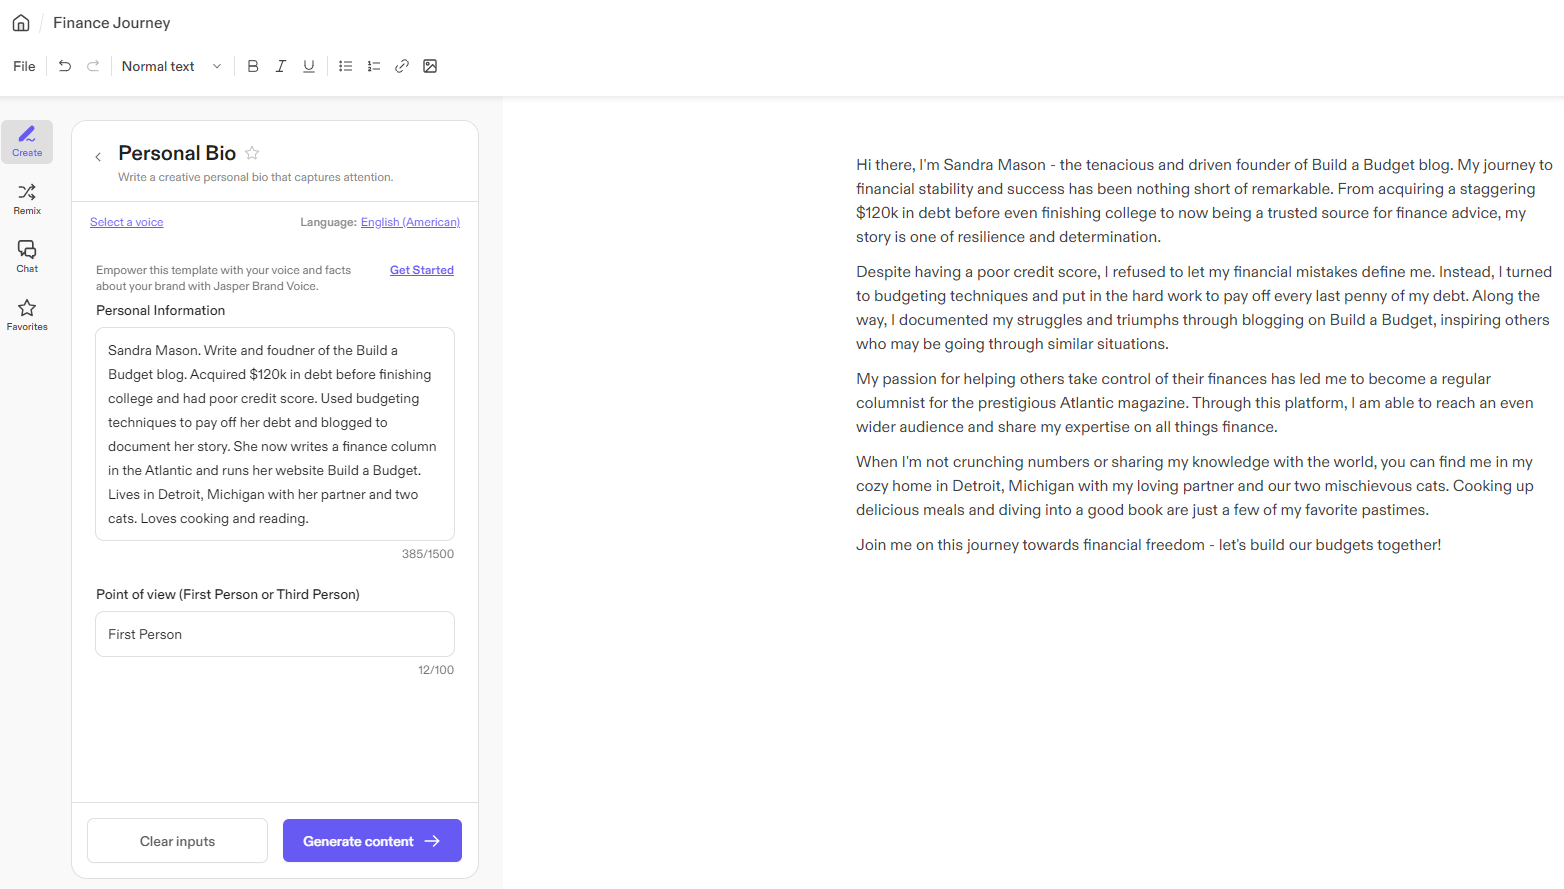1564x889 pixels.
Task: Open the Normal text style dropdown
Action: (172, 66)
